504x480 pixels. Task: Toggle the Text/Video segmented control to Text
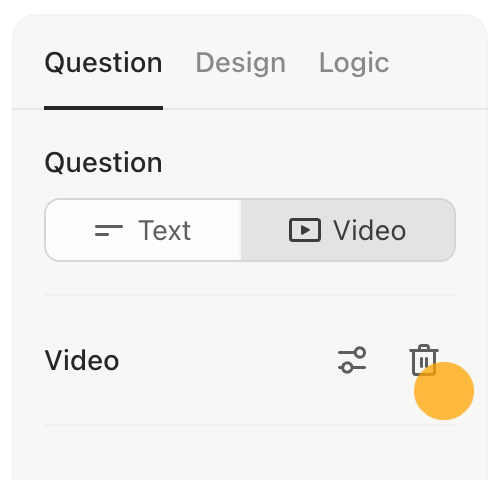(143, 230)
